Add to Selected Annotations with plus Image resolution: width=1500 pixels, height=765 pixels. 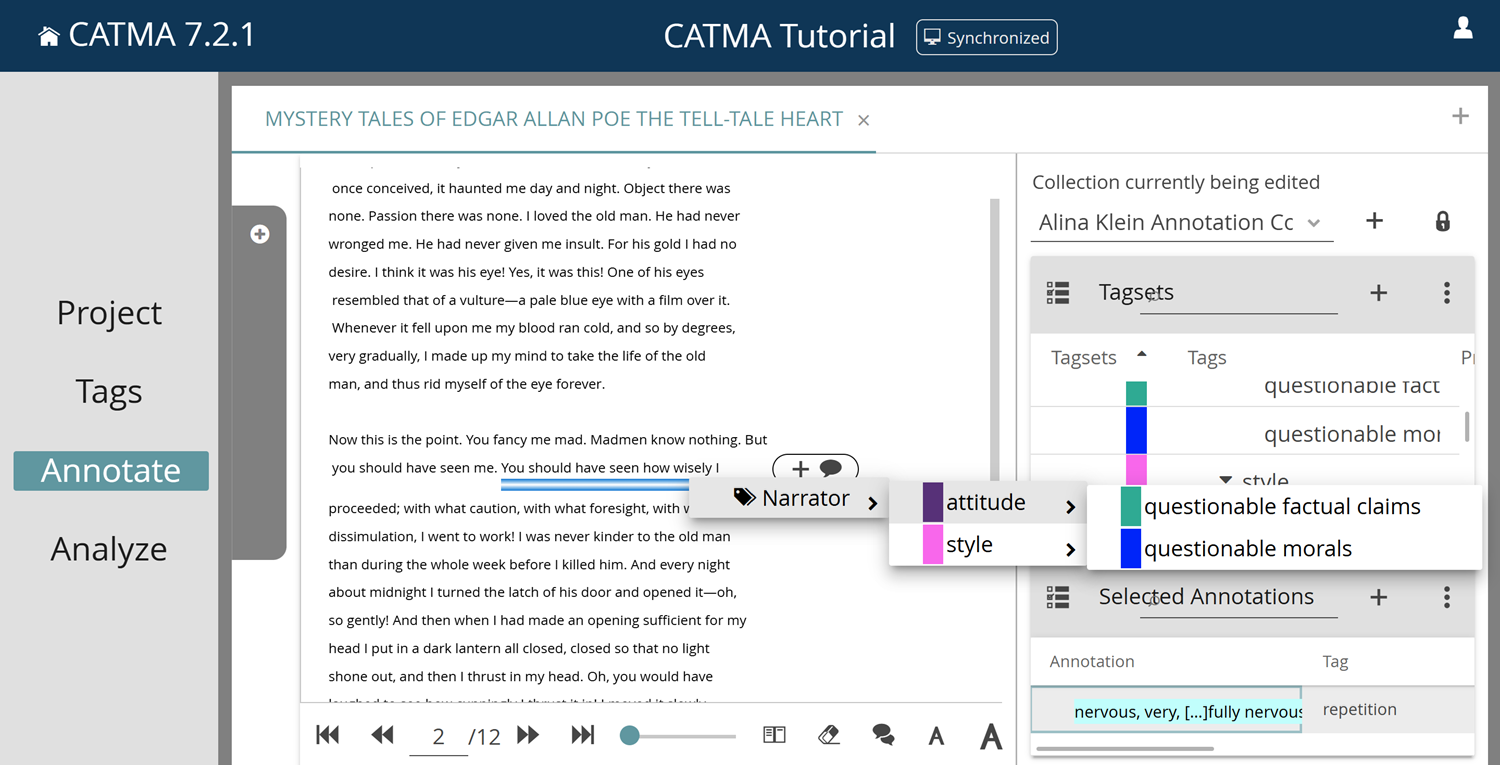[x=1378, y=597]
